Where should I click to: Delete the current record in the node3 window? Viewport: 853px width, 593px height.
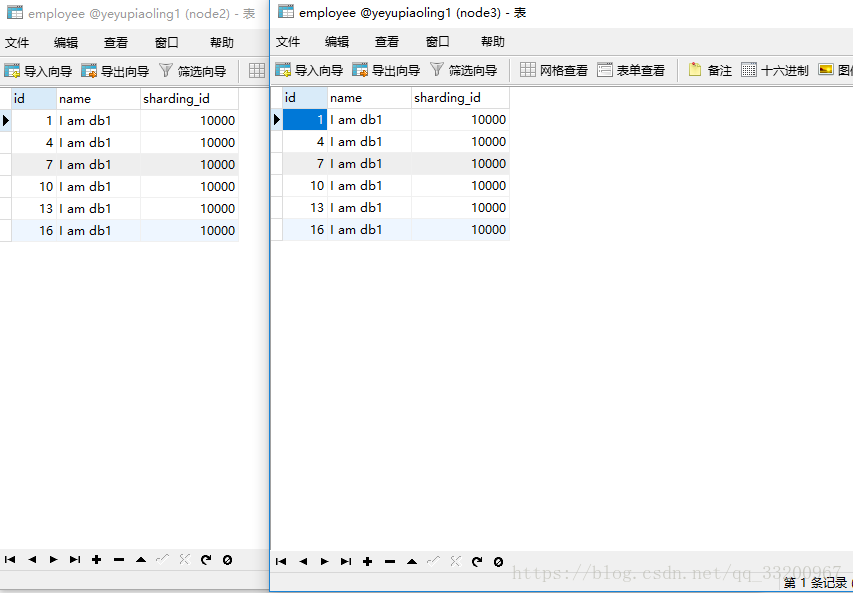pos(390,562)
